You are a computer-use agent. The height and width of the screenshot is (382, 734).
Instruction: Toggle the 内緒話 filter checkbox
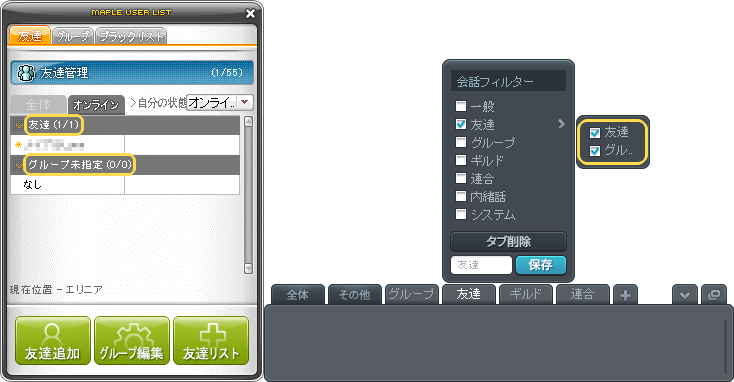click(x=461, y=196)
